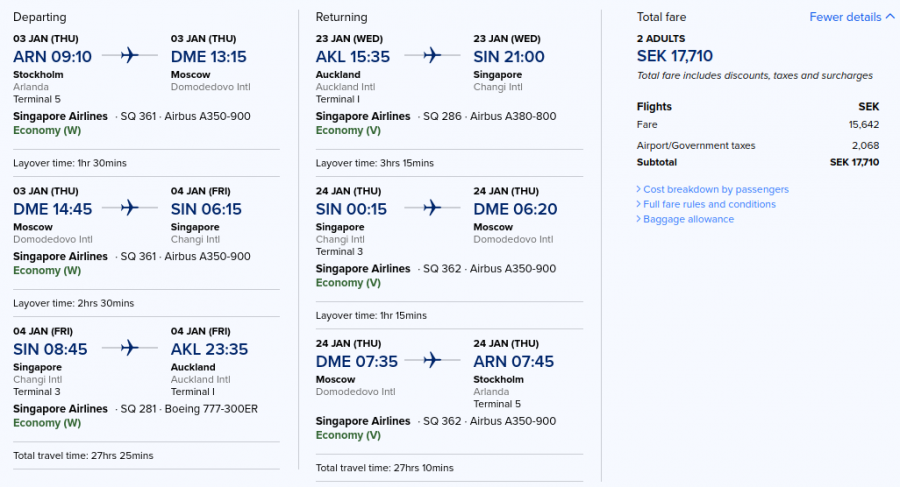Click the Returning section heading
Image resolution: width=900 pixels, height=487 pixels.
click(341, 17)
